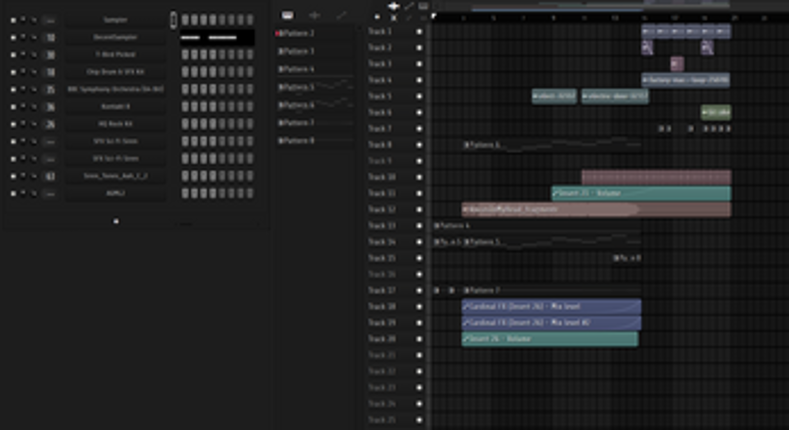Adjust pan knob of Sampler channel

tap(23, 20)
